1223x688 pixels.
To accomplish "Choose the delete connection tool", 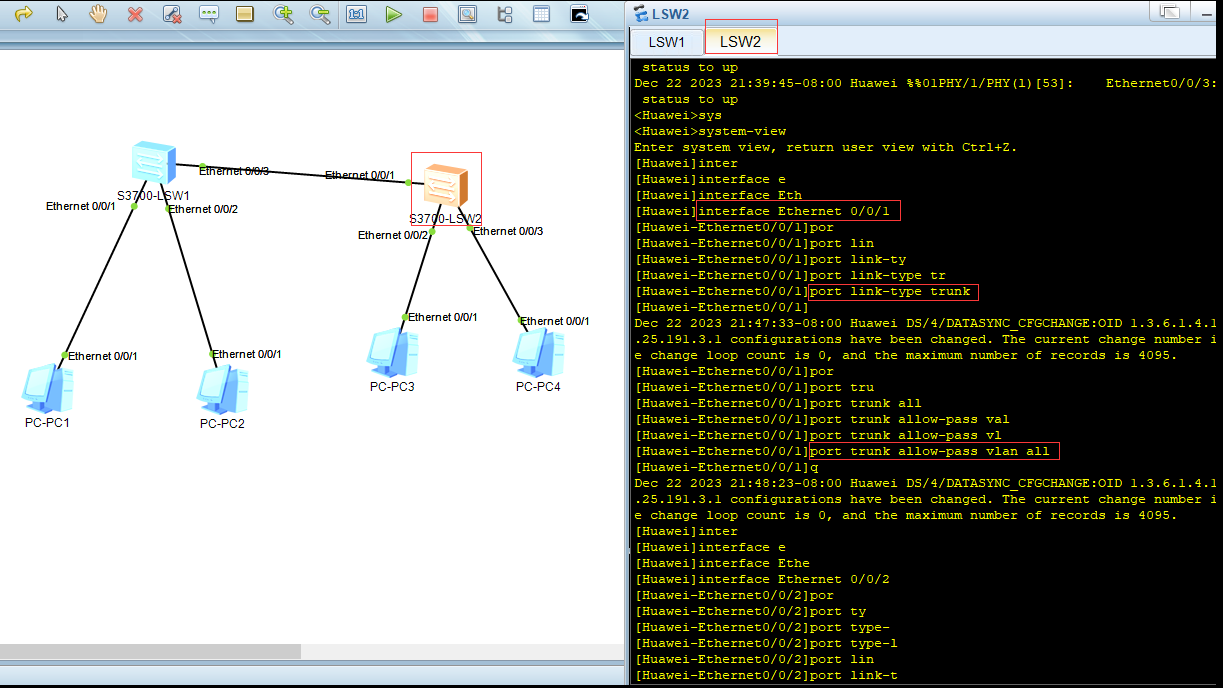I will point(172,14).
